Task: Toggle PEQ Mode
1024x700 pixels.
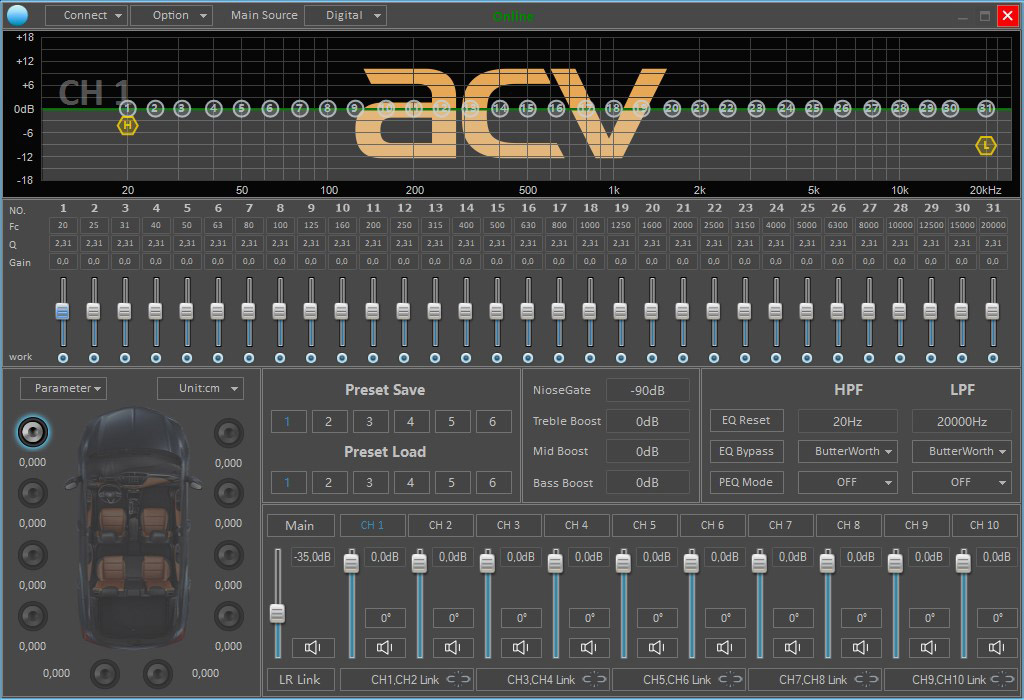Action: [x=746, y=483]
